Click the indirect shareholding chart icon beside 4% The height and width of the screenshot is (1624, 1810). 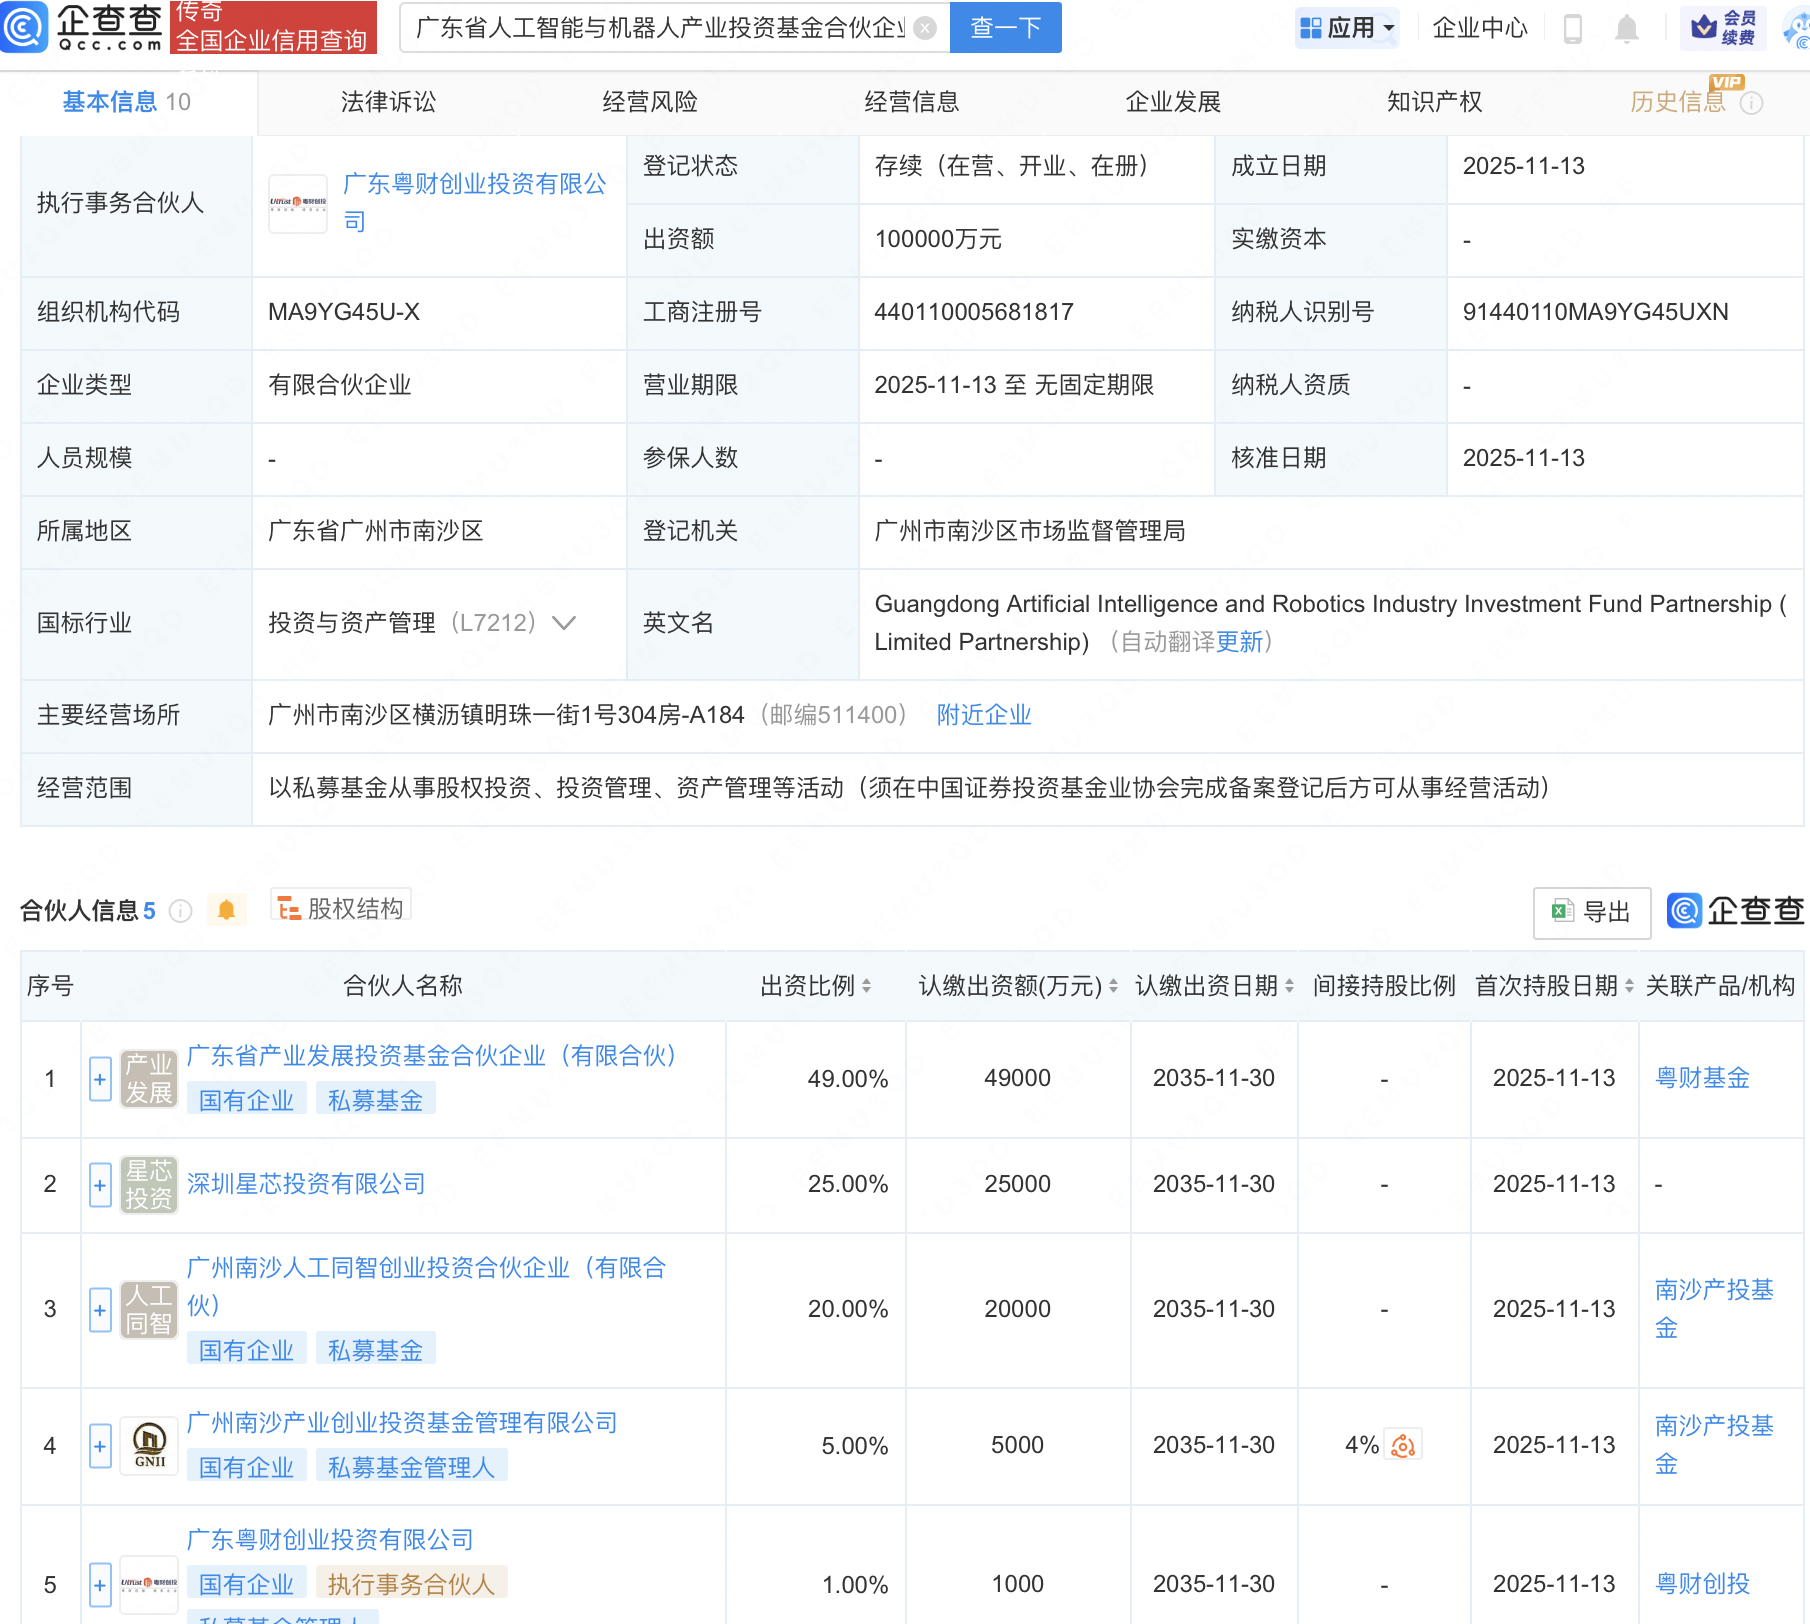pos(1403,1446)
